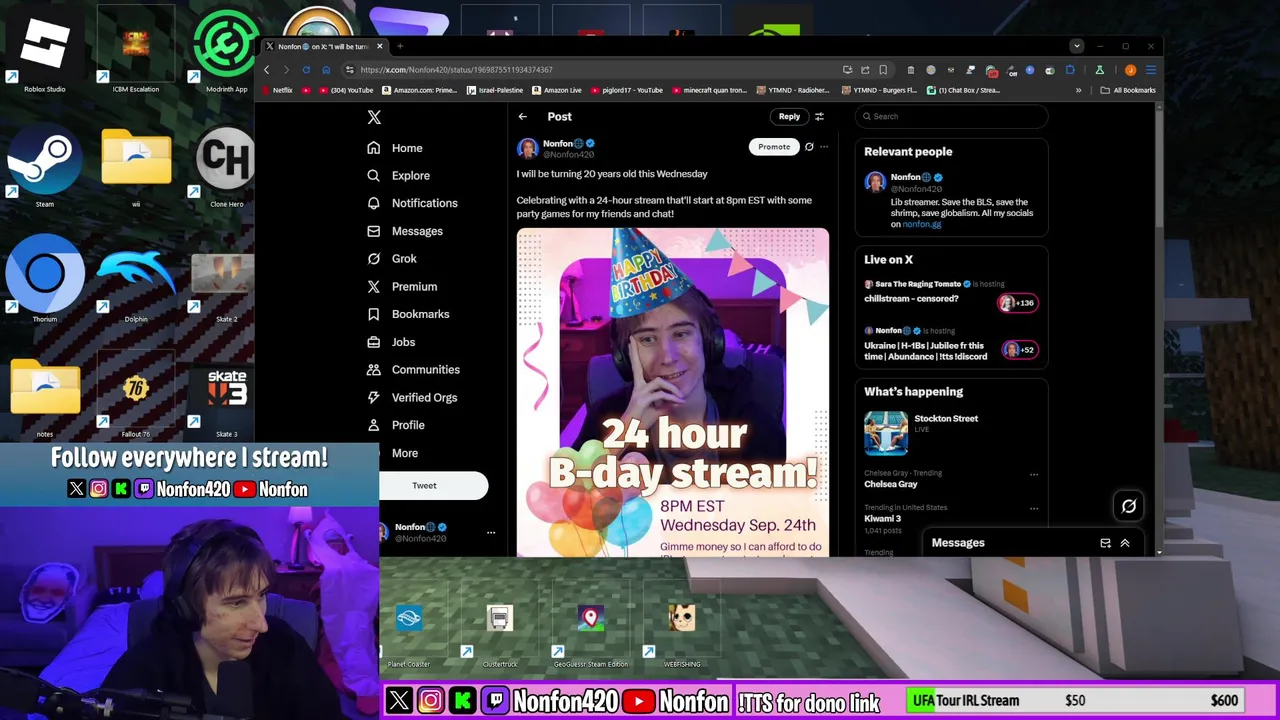
Task: Click browser reload button
Action: click(x=306, y=70)
